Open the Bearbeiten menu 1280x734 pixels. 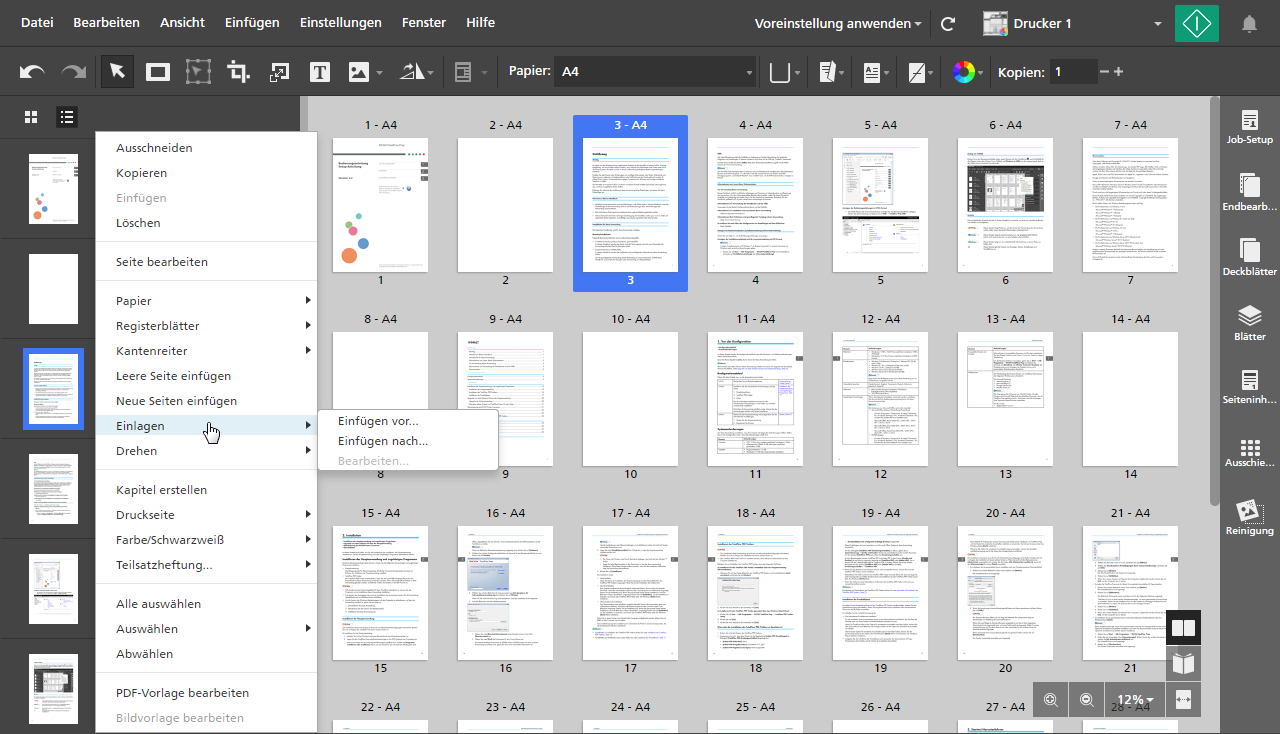(107, 22)
